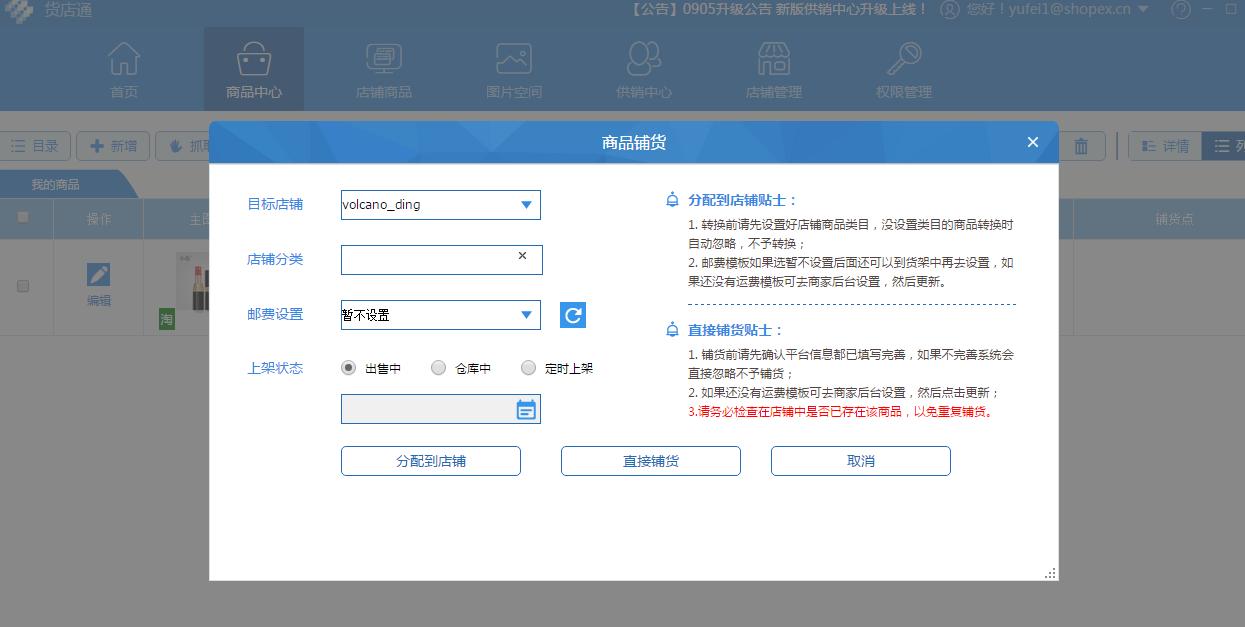Click the 分配到店铺 button
Image resolution: width=1245 pixels, height=627 pixels.
click(431, 461)
